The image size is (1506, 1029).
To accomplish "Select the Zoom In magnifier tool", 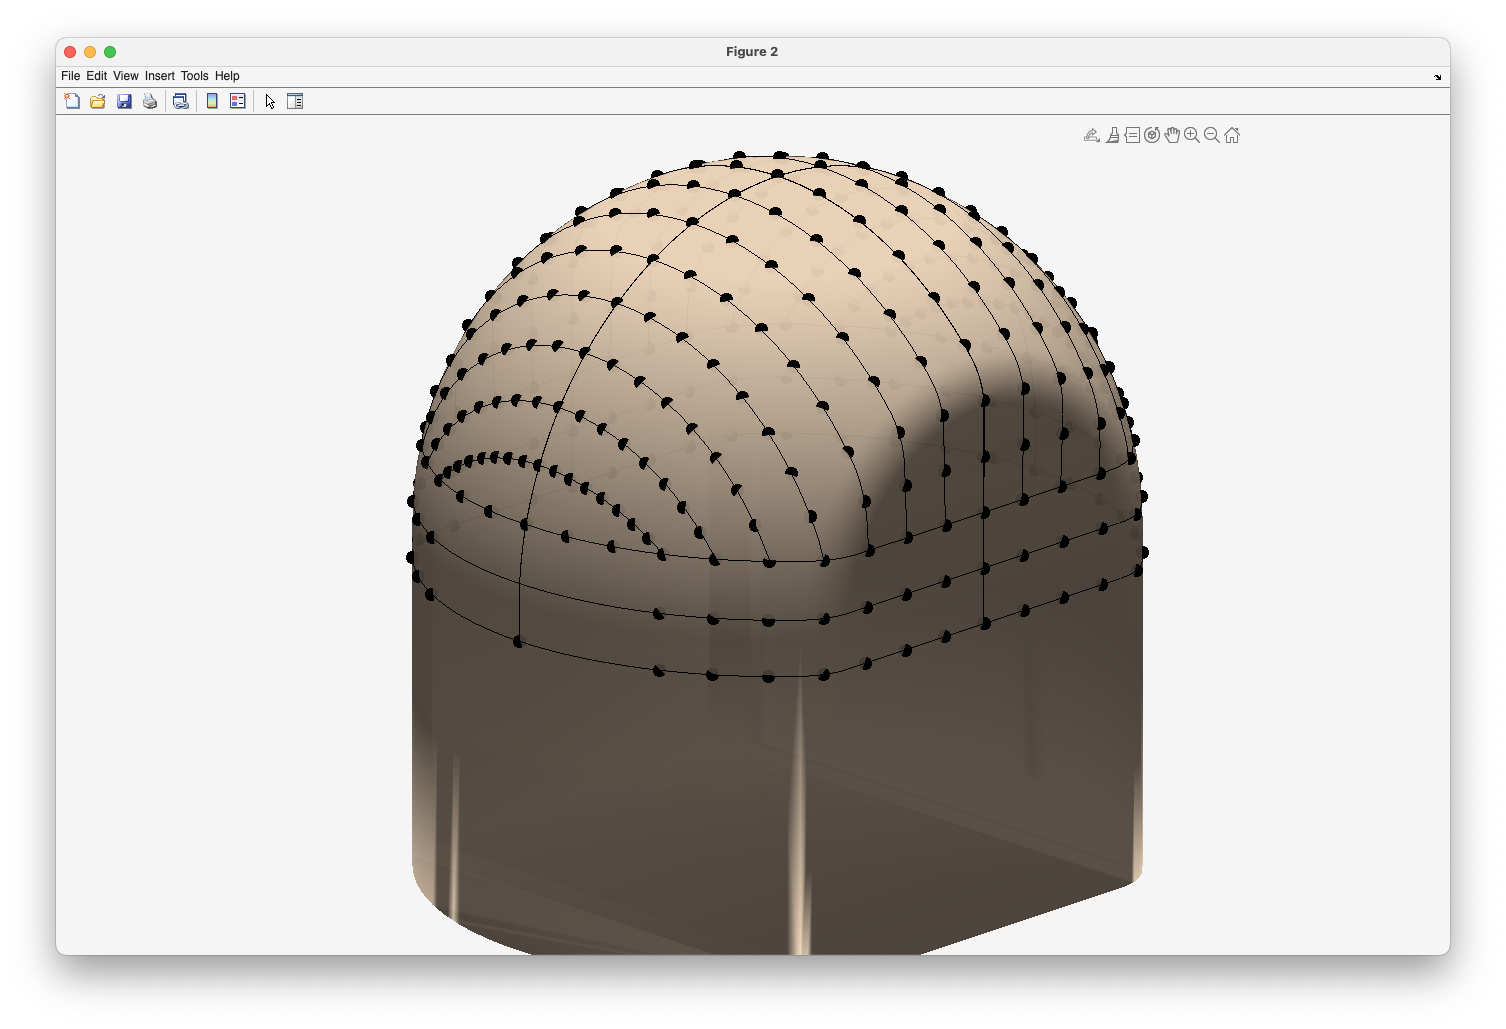I will [1192, 135].
